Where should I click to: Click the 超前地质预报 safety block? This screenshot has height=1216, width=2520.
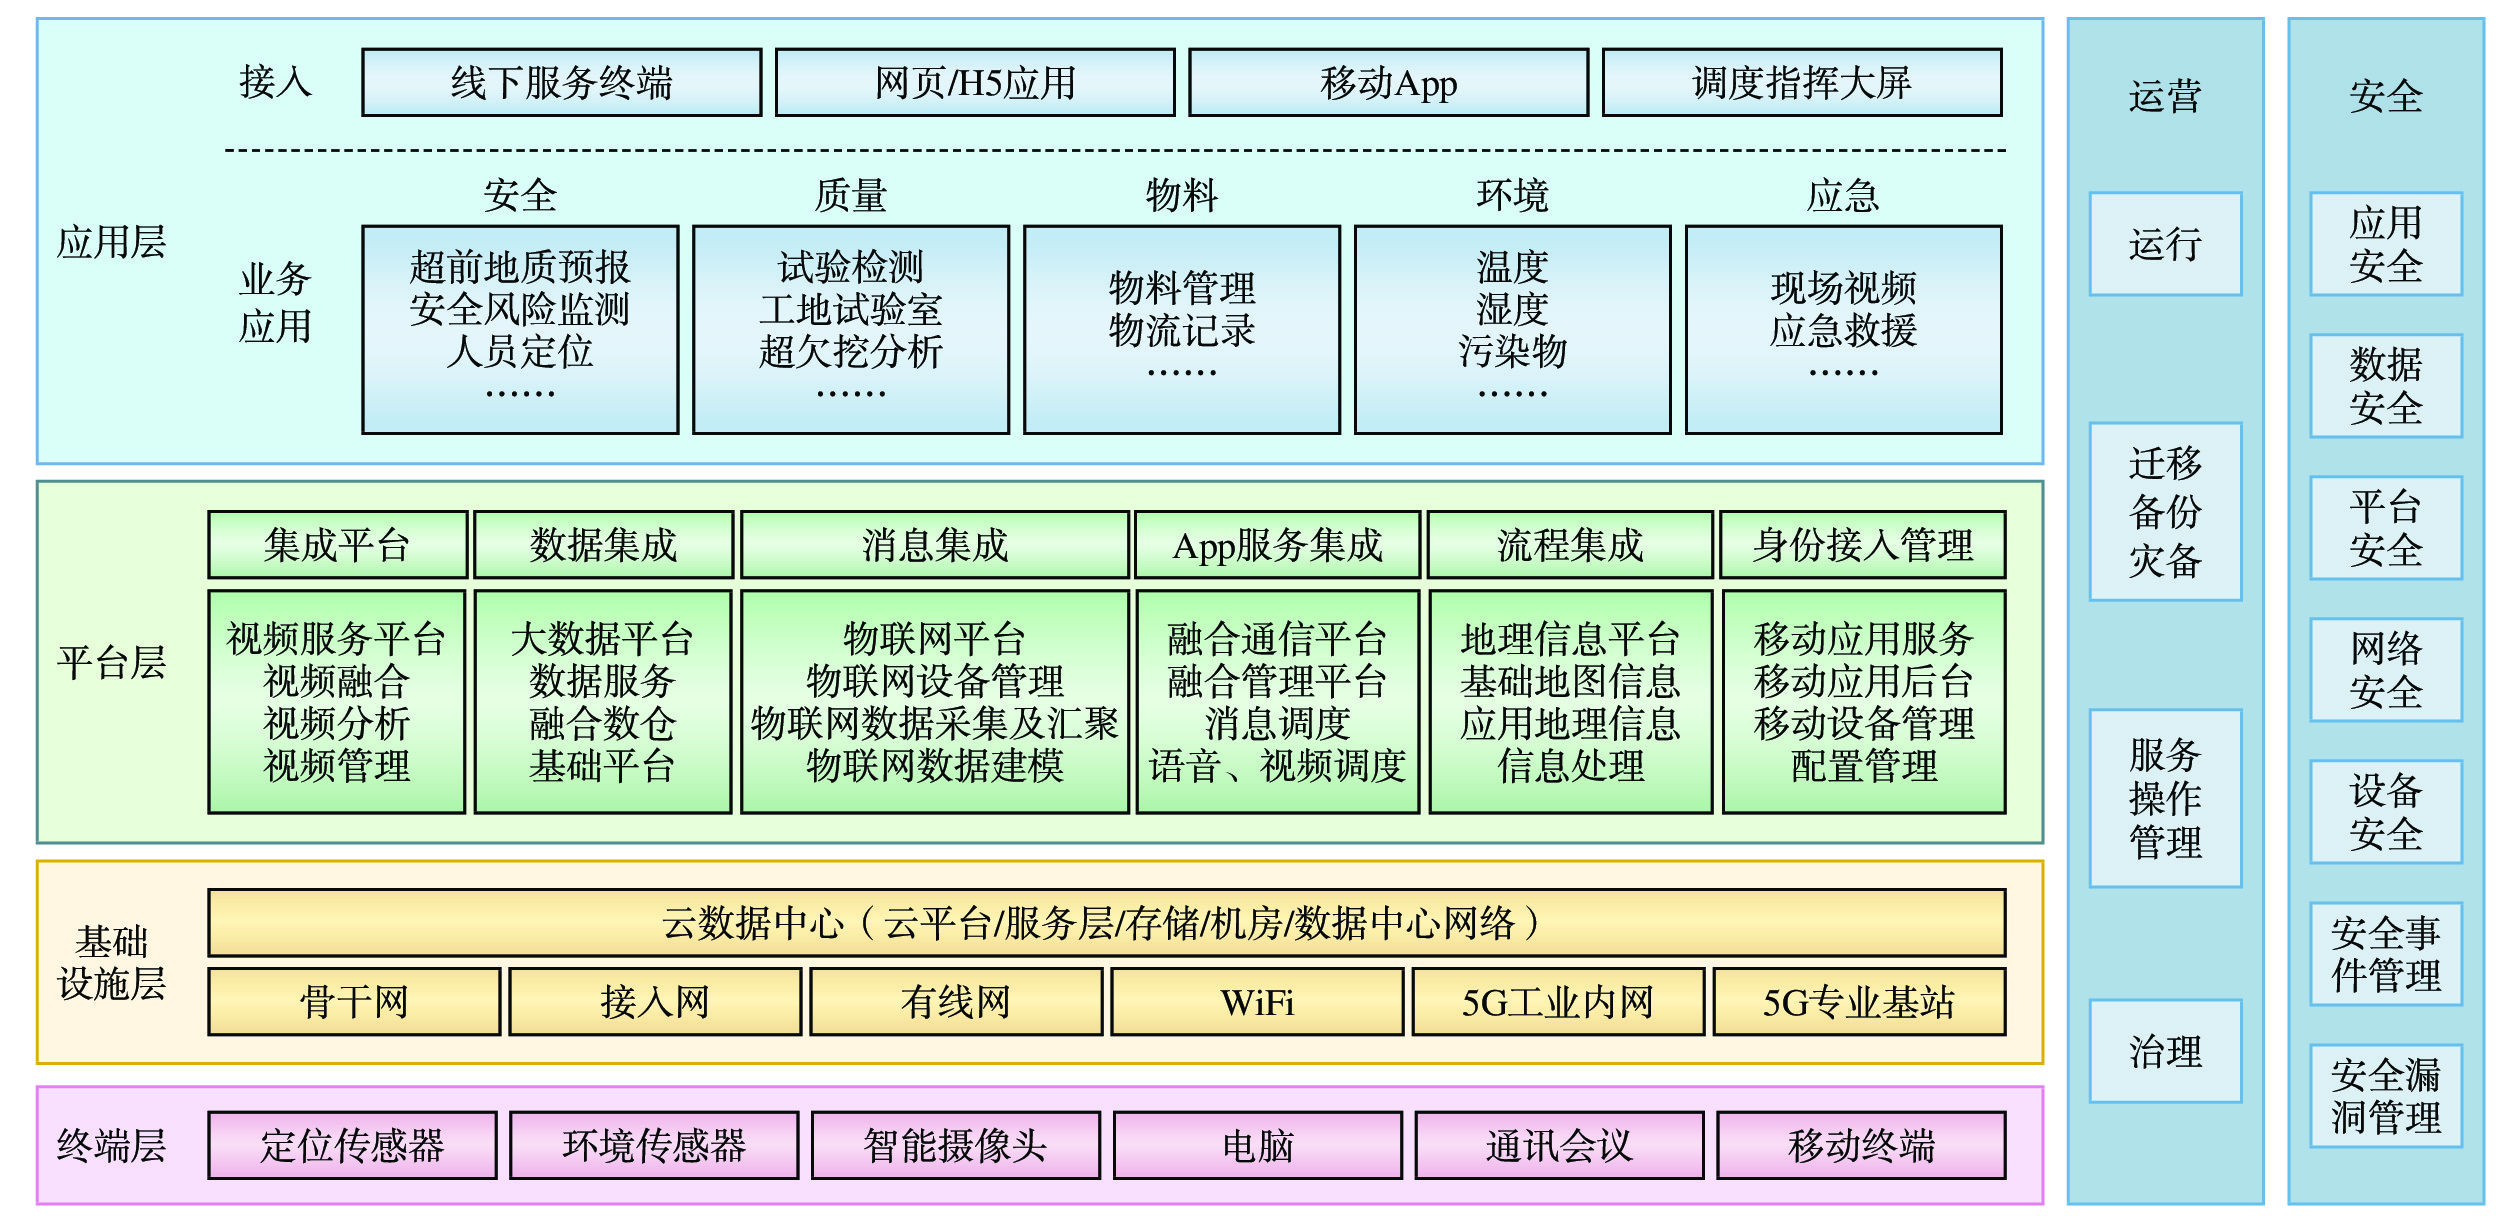click(520, 329)
